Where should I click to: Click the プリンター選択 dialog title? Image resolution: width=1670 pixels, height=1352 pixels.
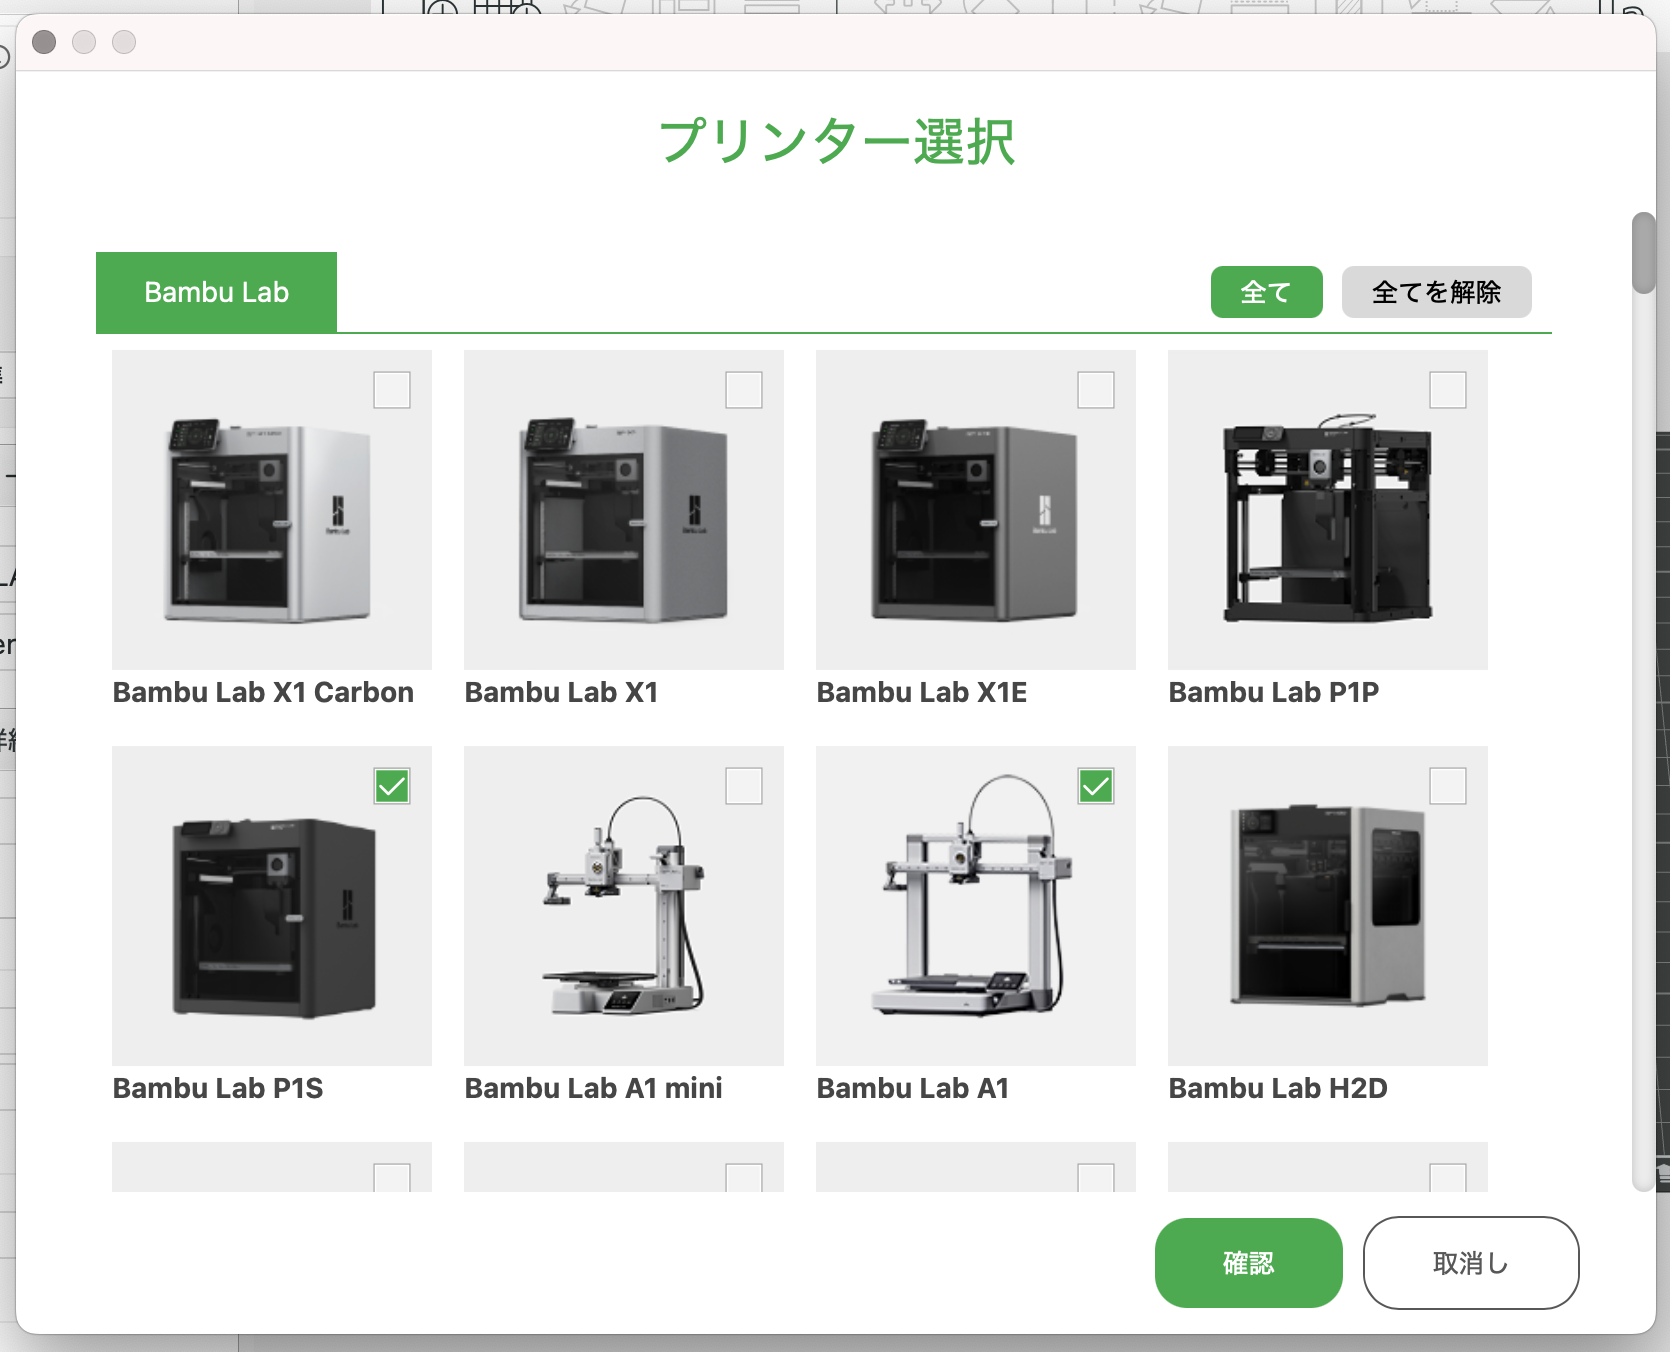pos(837,141)
